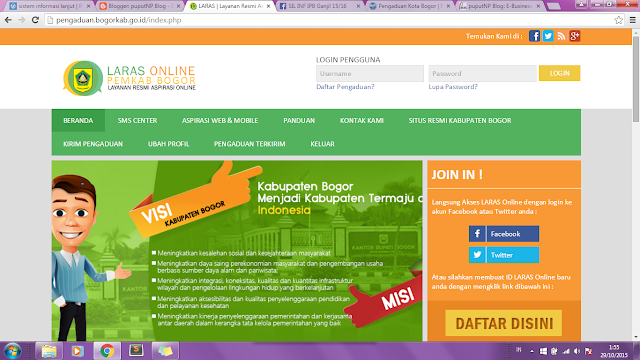Bookmark page with star icon
640x360 pixels.
click(x=618, y=20)
